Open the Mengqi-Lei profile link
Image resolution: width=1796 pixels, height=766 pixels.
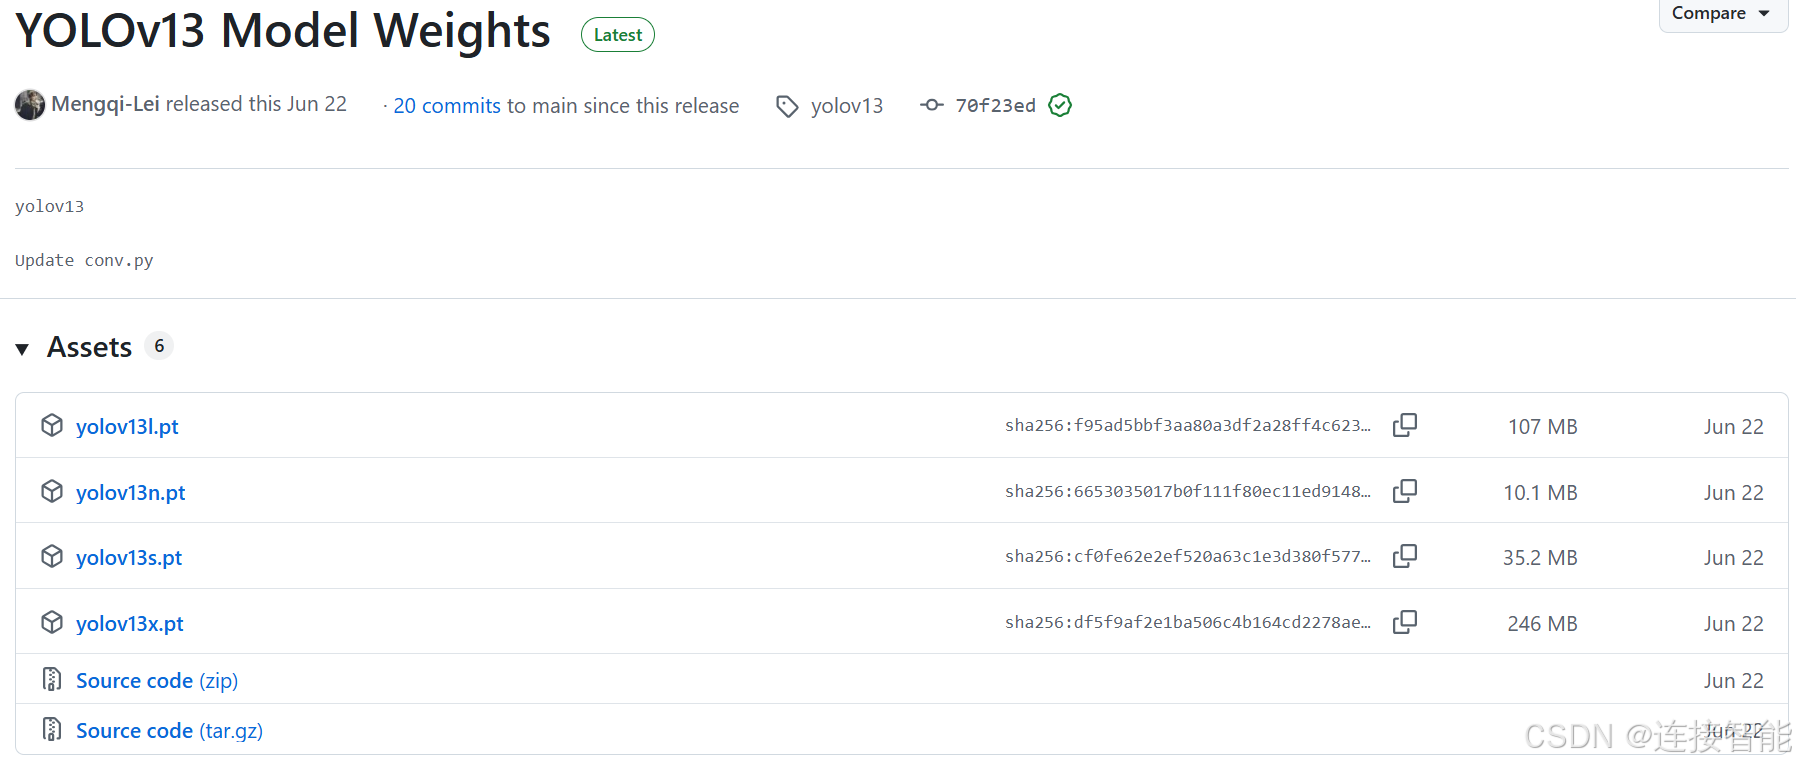click(x=105, y=104)
